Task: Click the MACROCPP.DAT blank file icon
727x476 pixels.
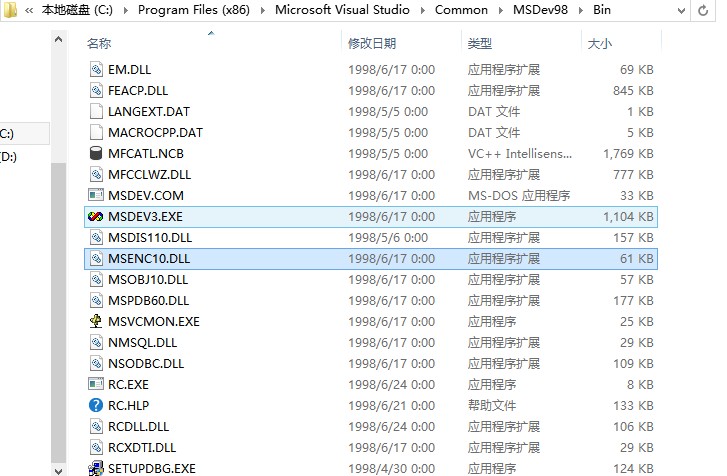Action: 96,133
